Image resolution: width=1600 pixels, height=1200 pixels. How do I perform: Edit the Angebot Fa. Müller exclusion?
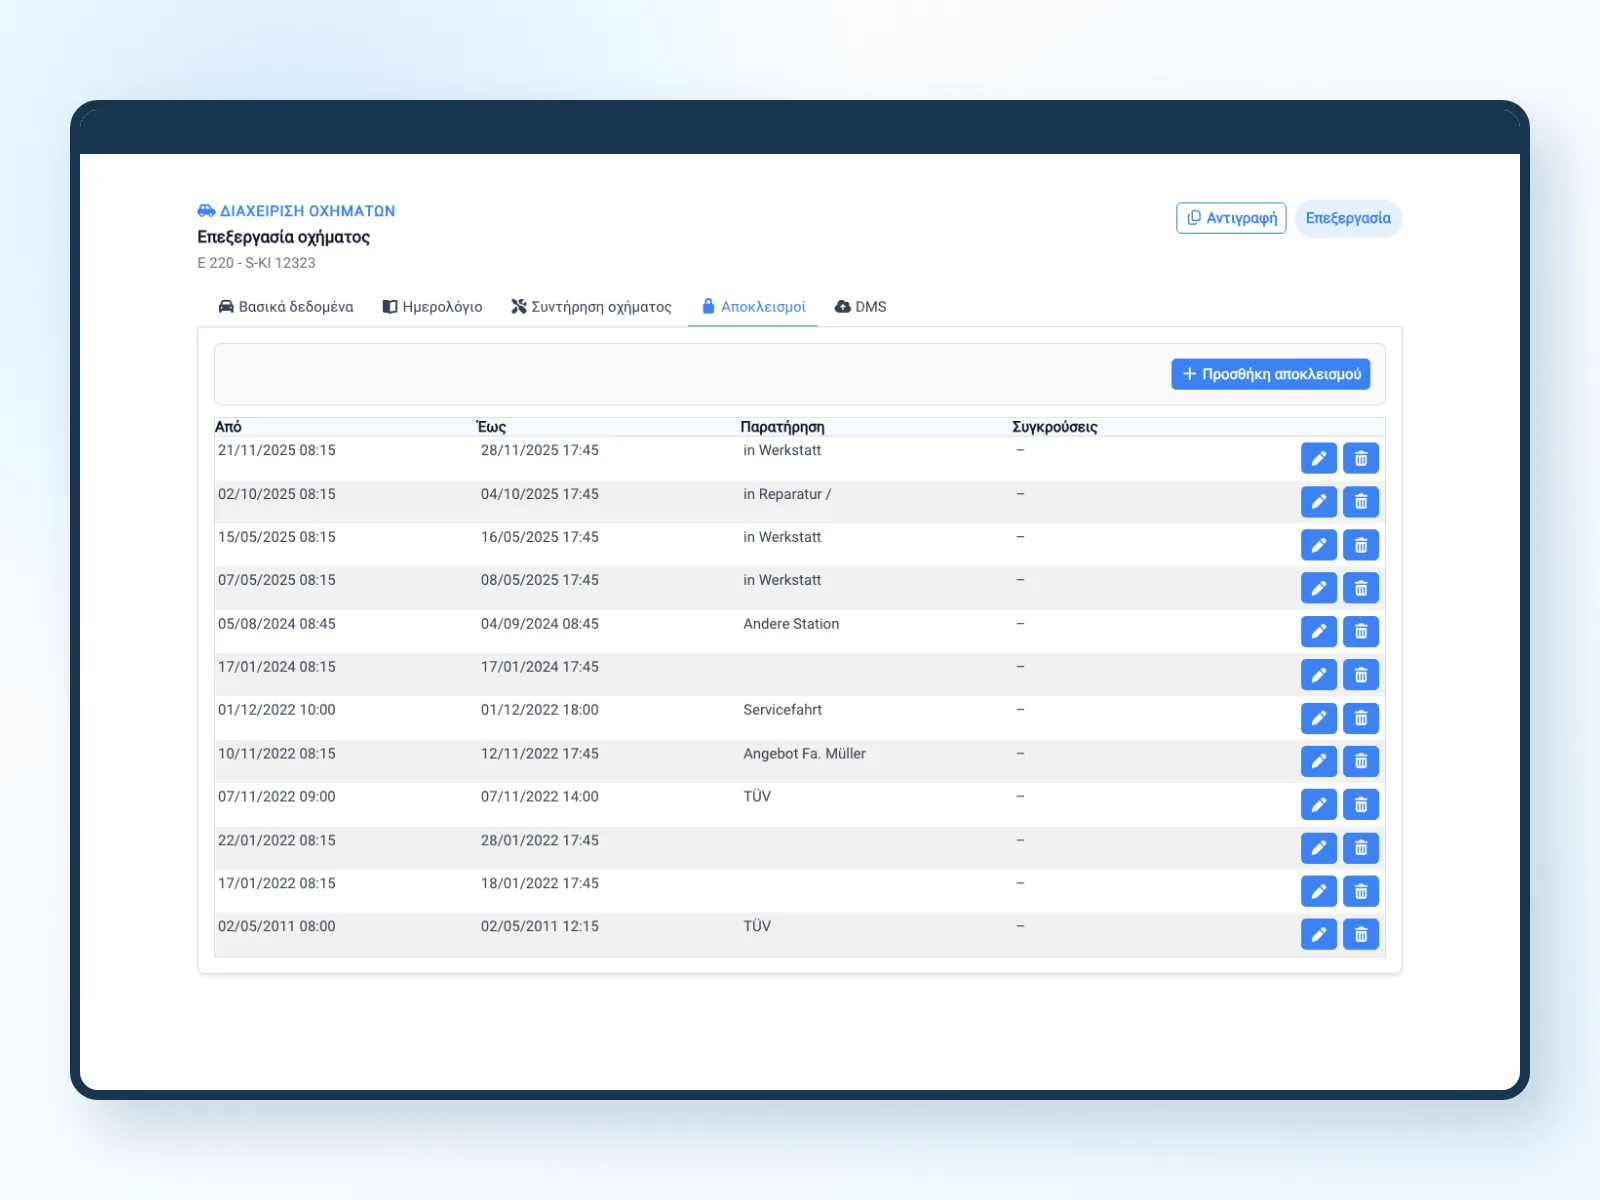point(1319,761)
